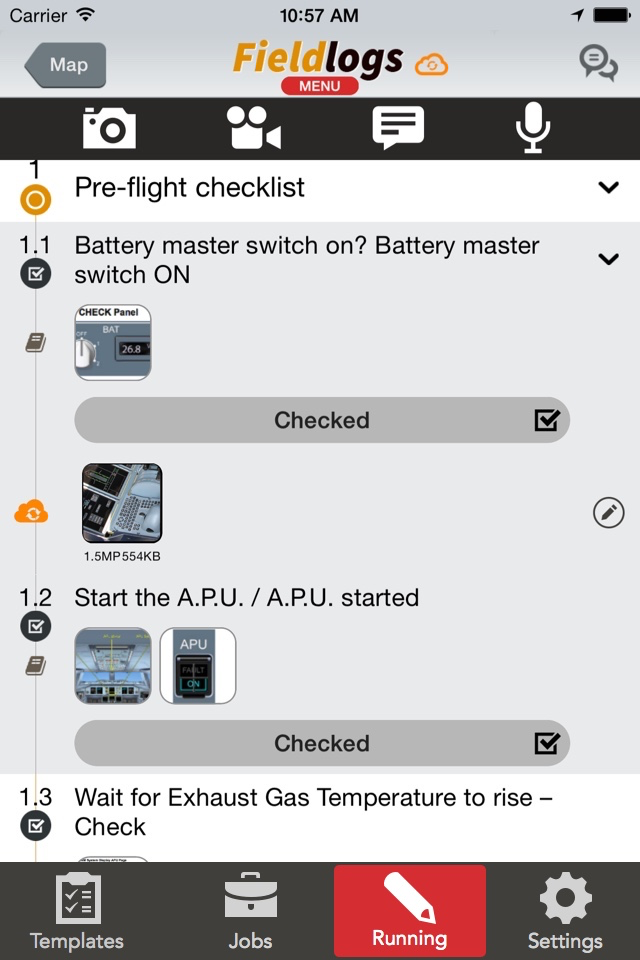Collapse the Pre-flight checklist section chevron
Viewport: 640px width, 960px height.
(x=608, y=187)
